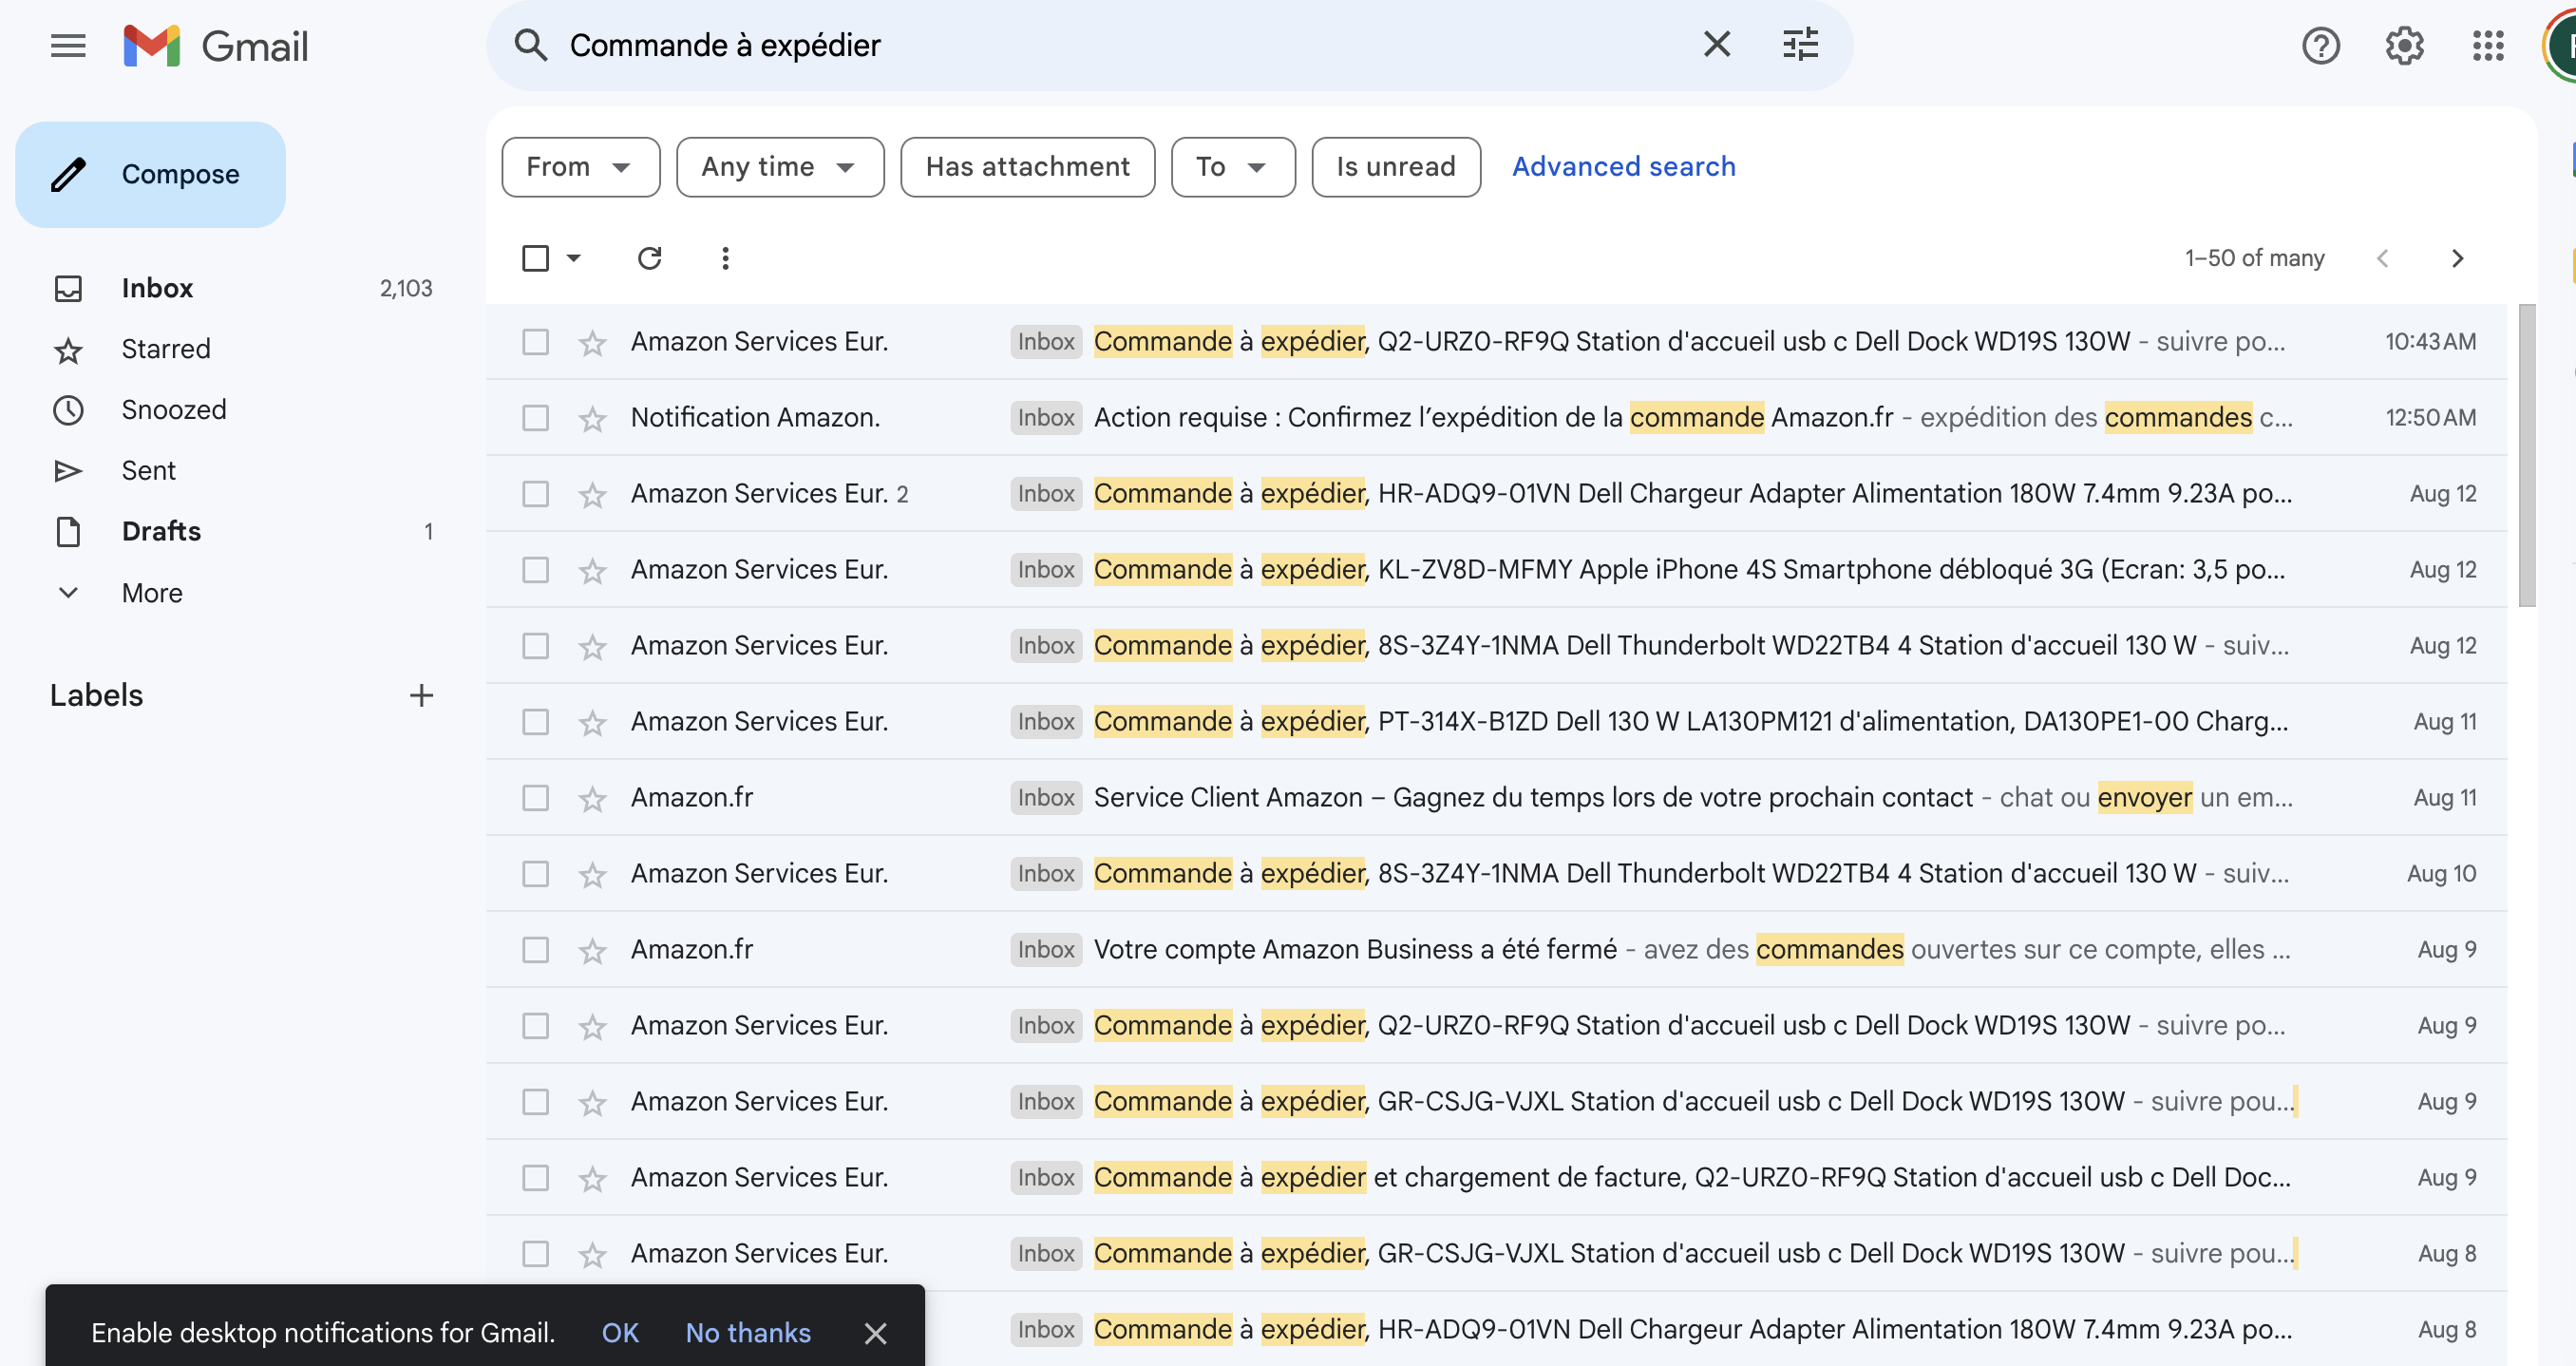Refresh the results list
Viewport: 2576px width, 1366px height.
click(650, 258)
